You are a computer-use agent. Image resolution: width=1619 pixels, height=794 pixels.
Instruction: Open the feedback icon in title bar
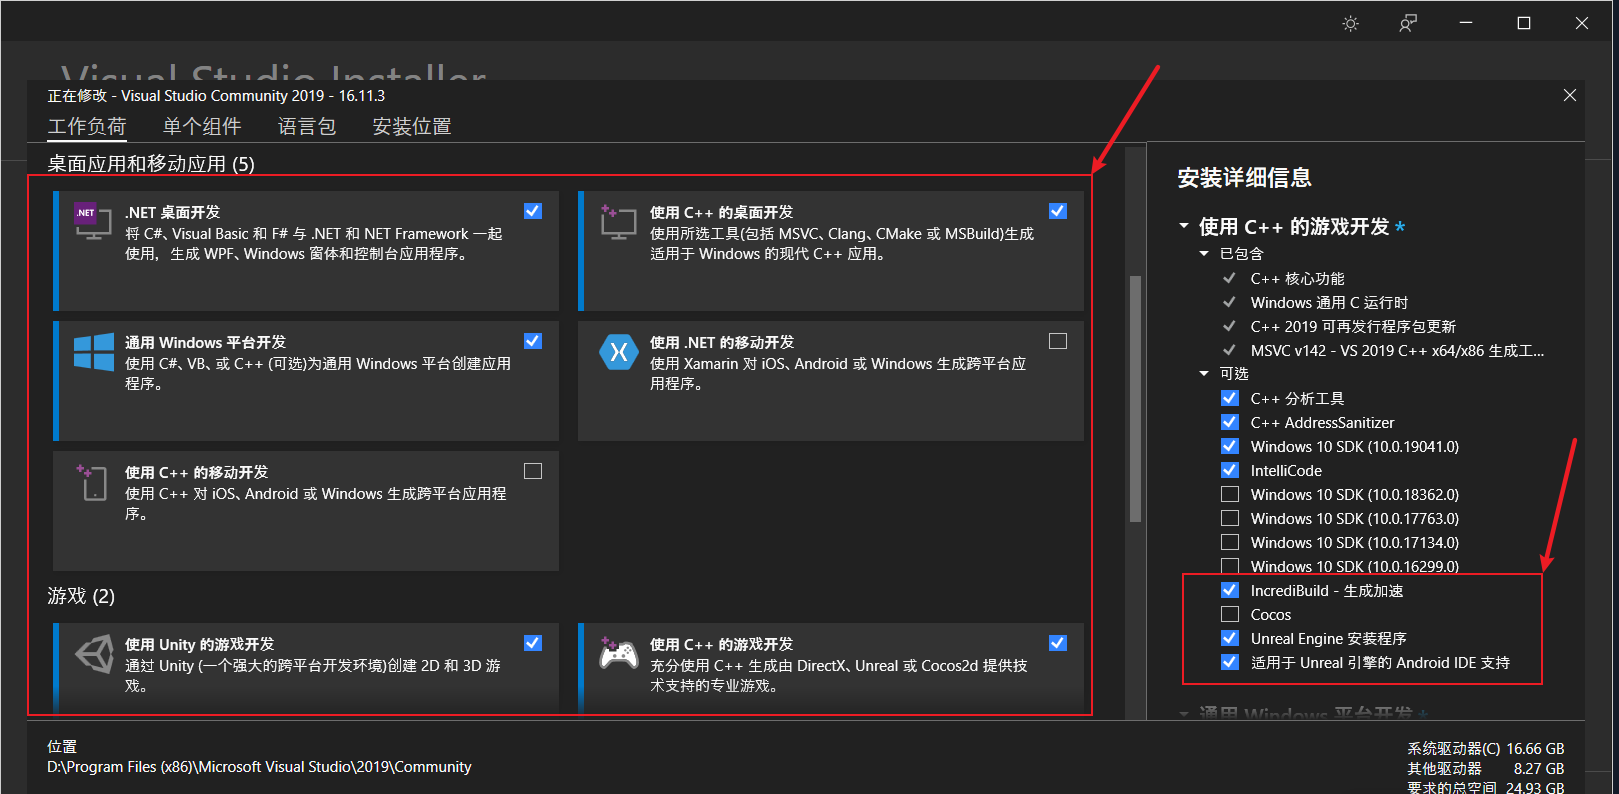coord(1408,23)
